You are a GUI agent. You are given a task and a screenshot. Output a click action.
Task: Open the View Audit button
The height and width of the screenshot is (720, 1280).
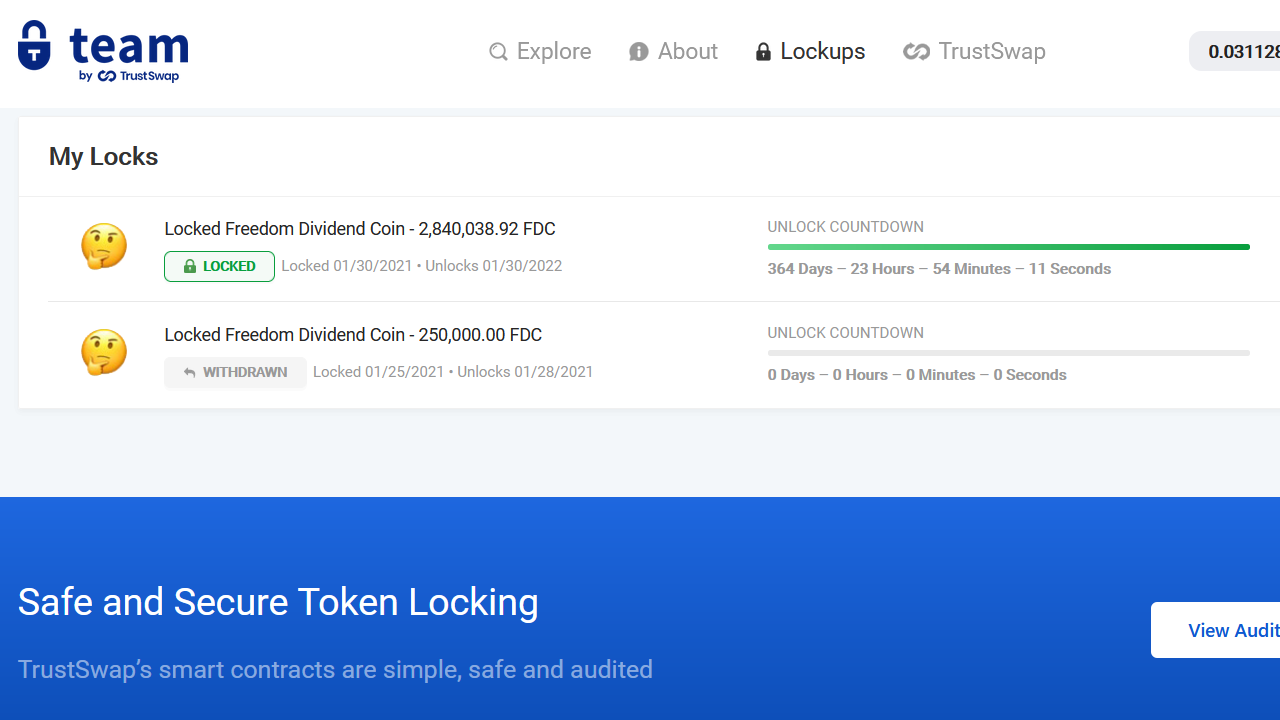pyautogui.click(x=1220, y=630)
